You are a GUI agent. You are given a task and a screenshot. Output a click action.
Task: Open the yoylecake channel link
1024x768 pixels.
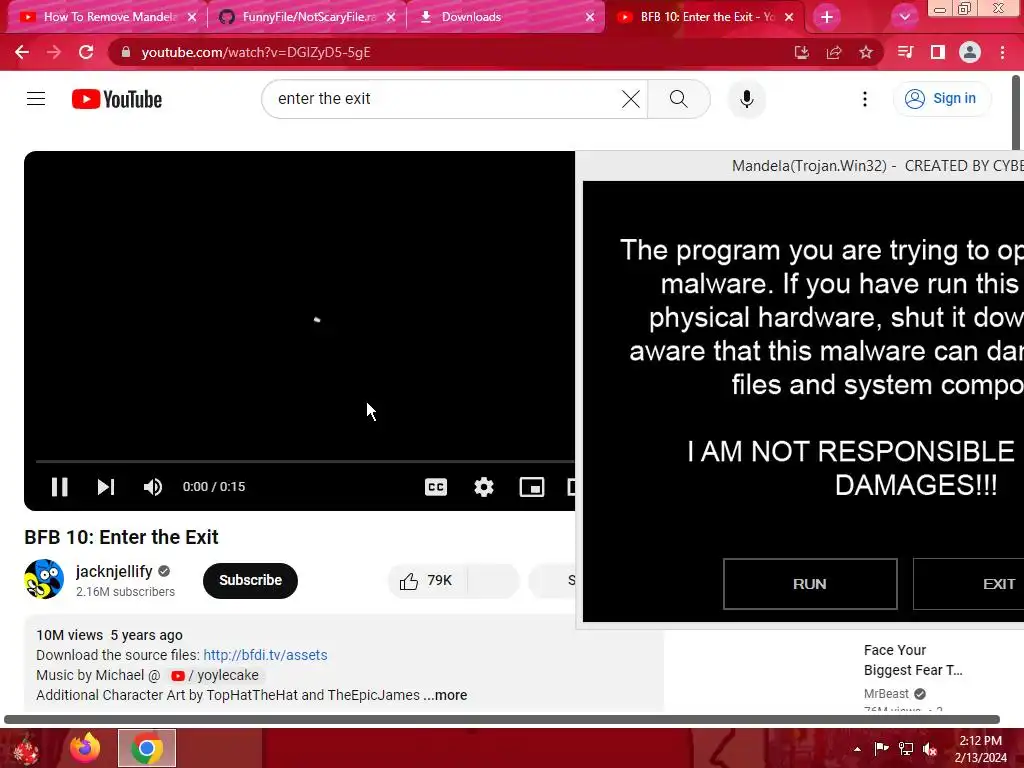pyautogui.click(x=215, y=675)
